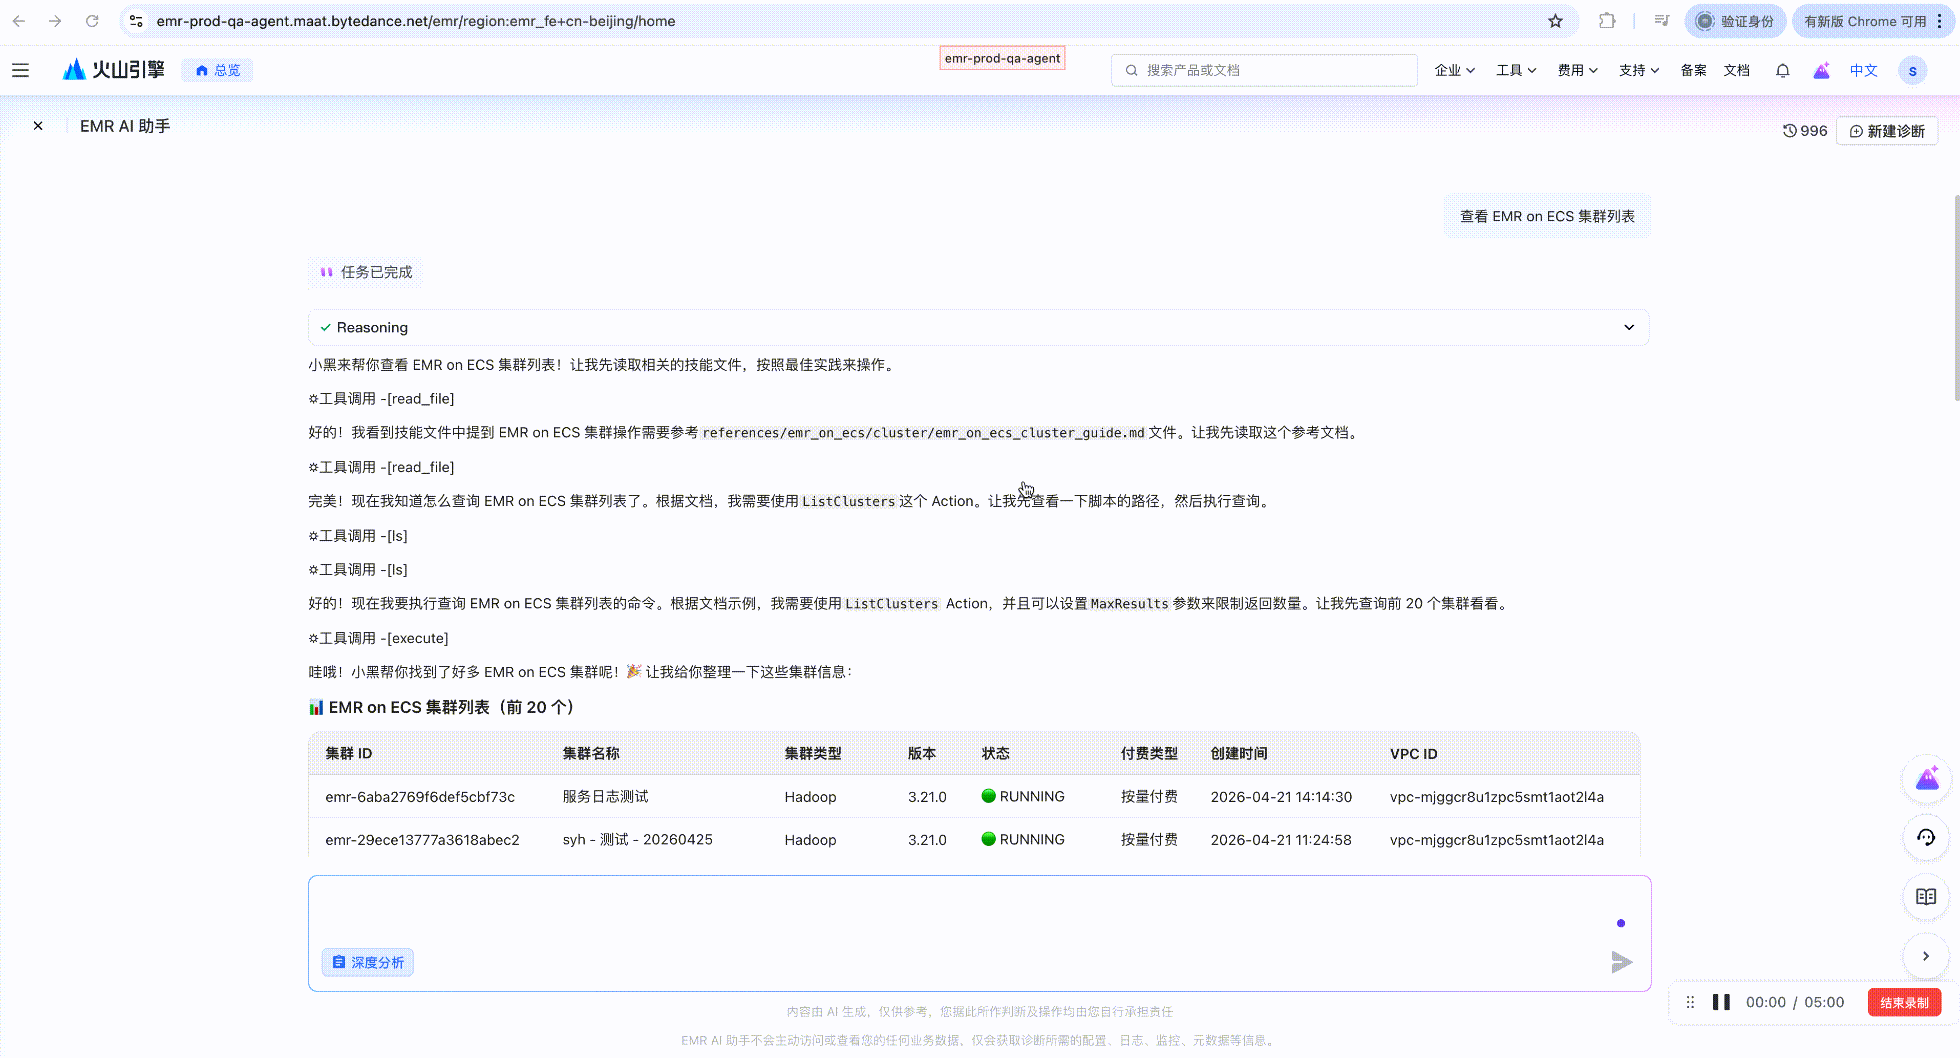Viewport: 1960px width, 1058px height.
Task: Focus the 搜索产品或文档 search field
Action: coord(1264,70)
